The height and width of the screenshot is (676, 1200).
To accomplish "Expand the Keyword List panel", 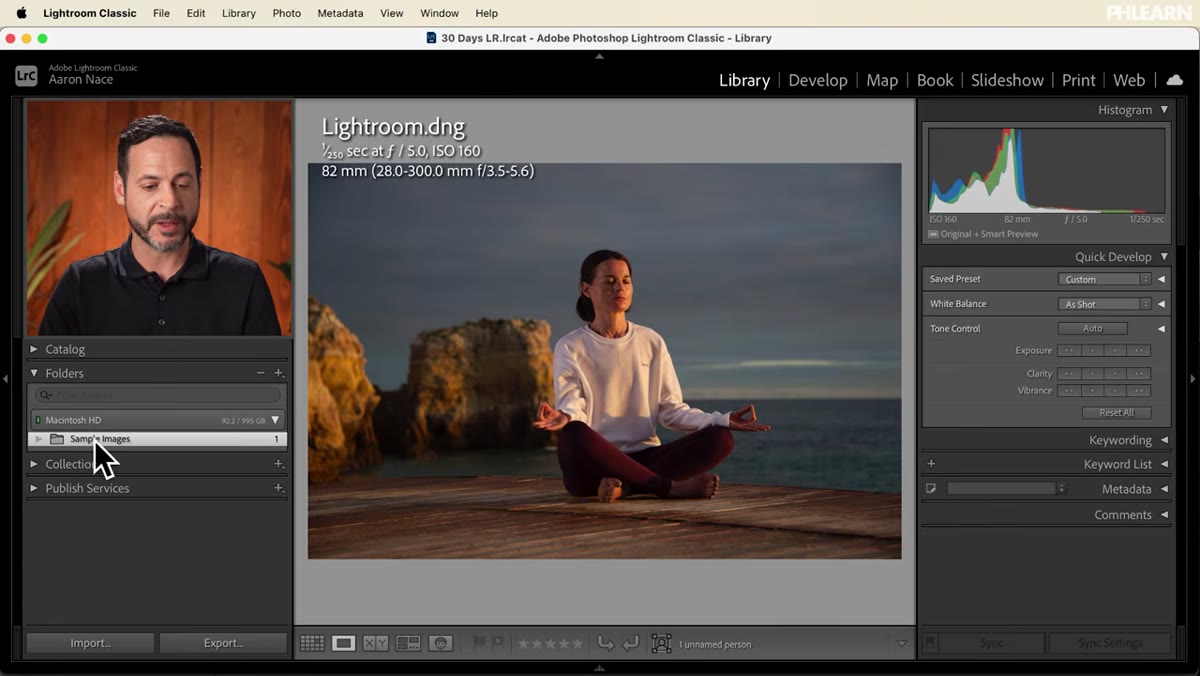I will pos(1164,464).
